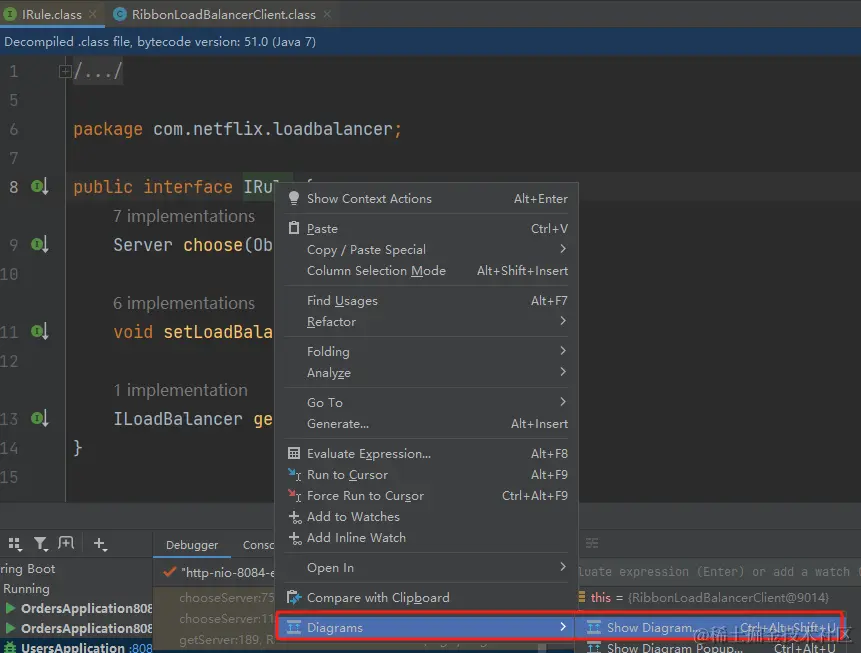Open the Go To submenu
Image resolution: width=861 pixels, height=653 pixels.
tap(426, 403)
